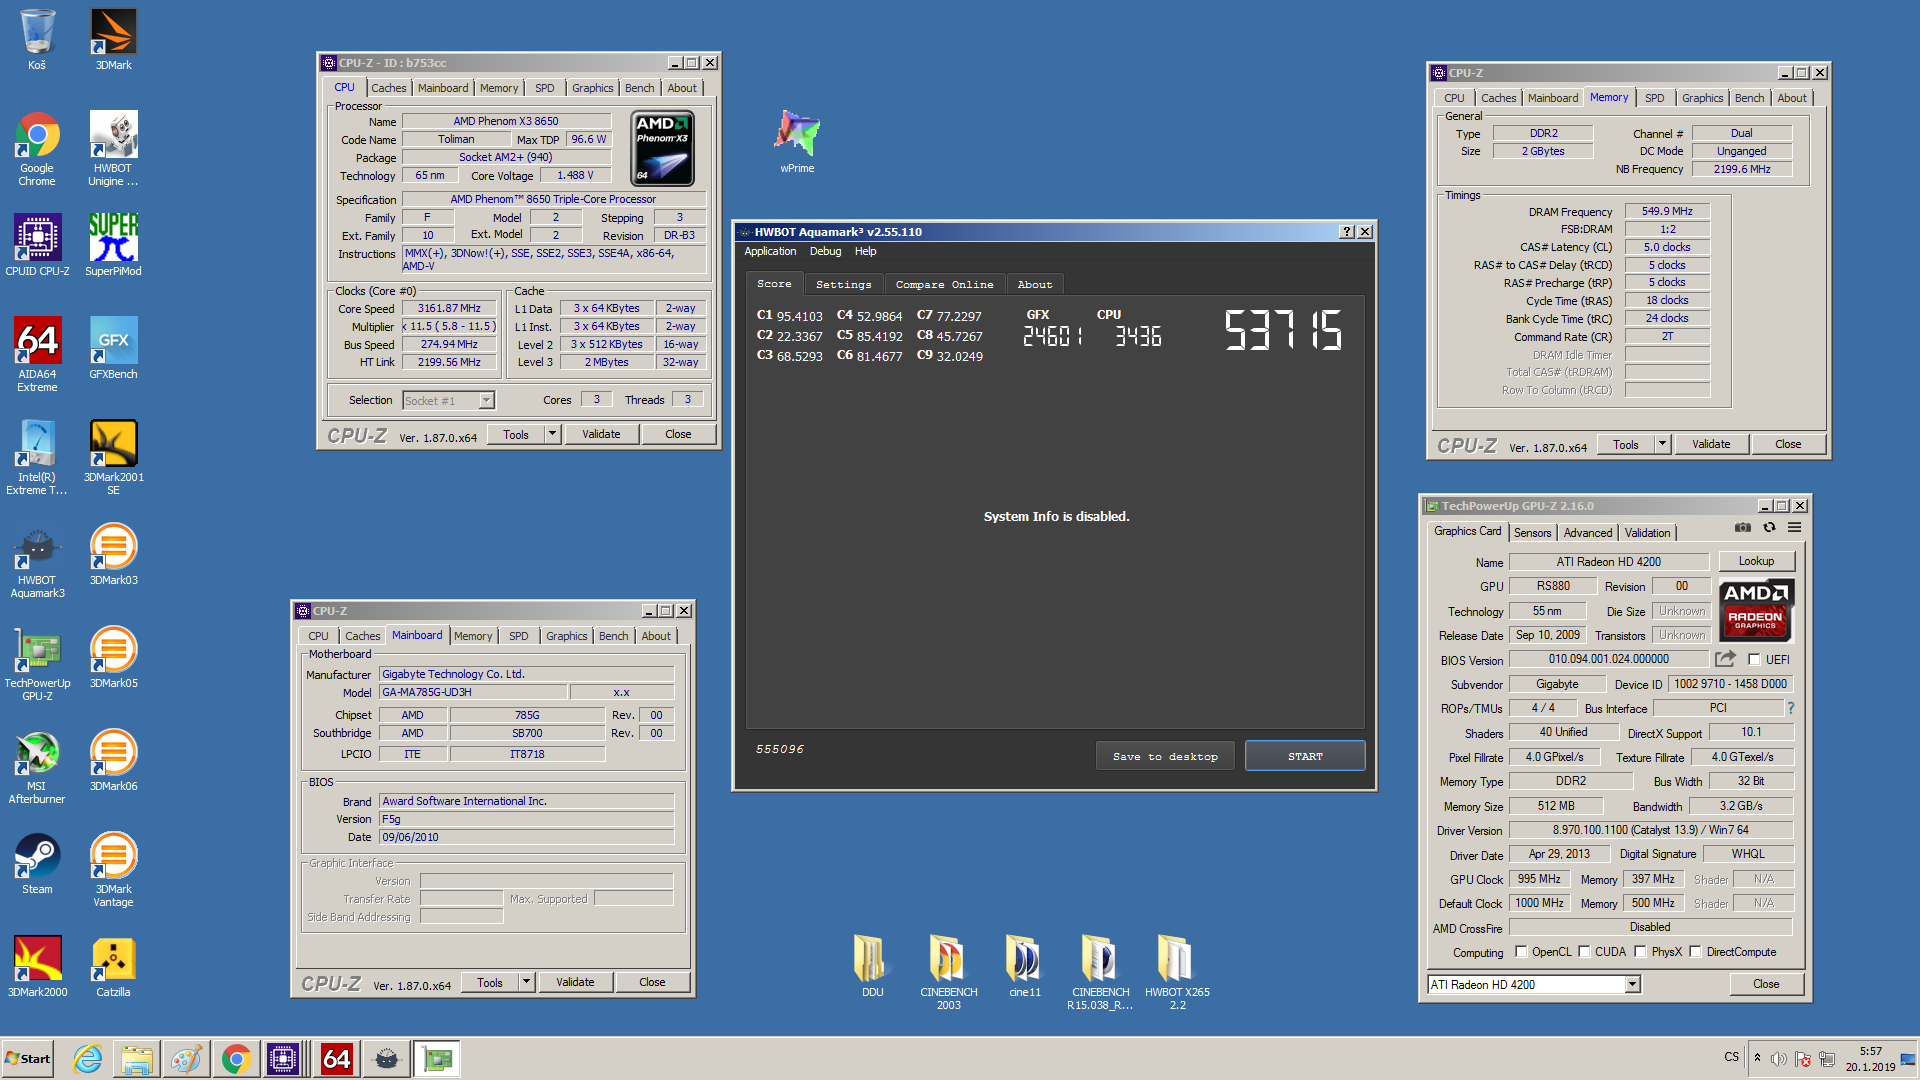Switch to Compare Online tab in Aquamark
Image resolution: width=1920 pixels, height=1080 pixels.
coord(944,285)
